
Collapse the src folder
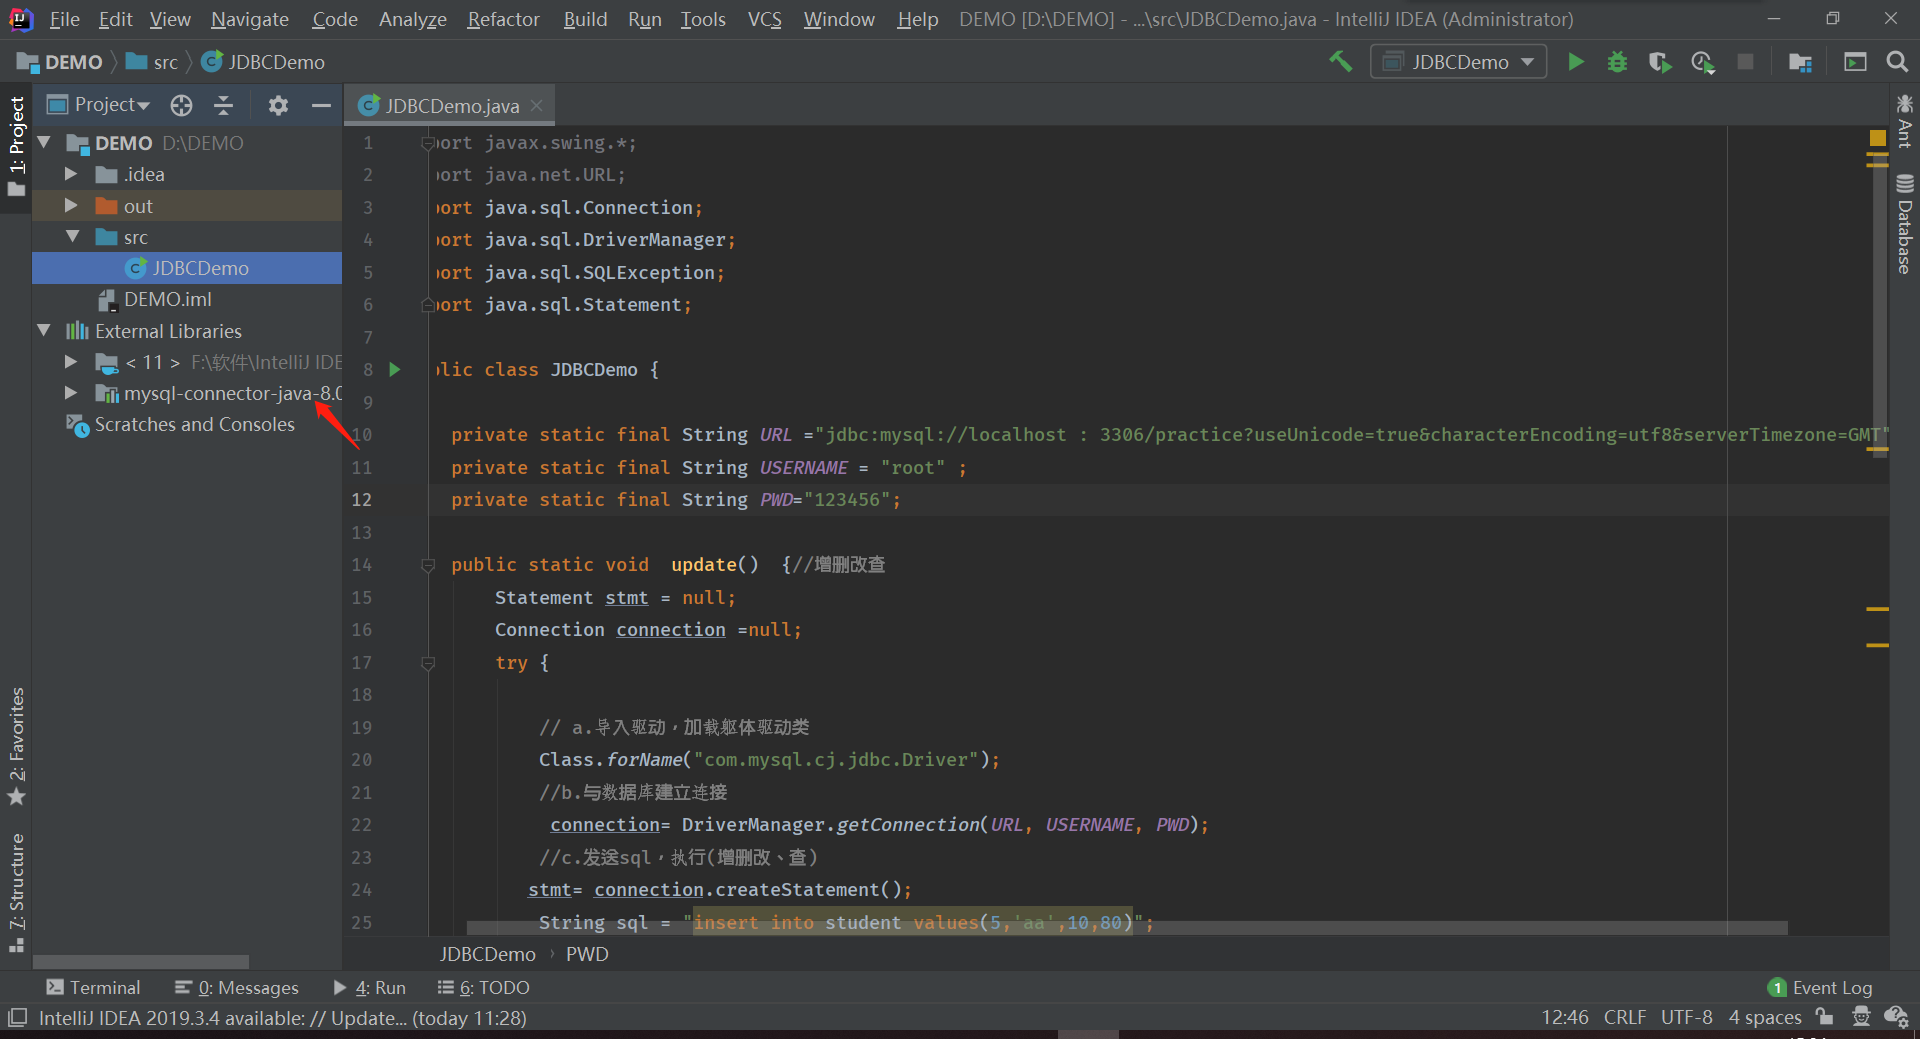click(72, 237)
